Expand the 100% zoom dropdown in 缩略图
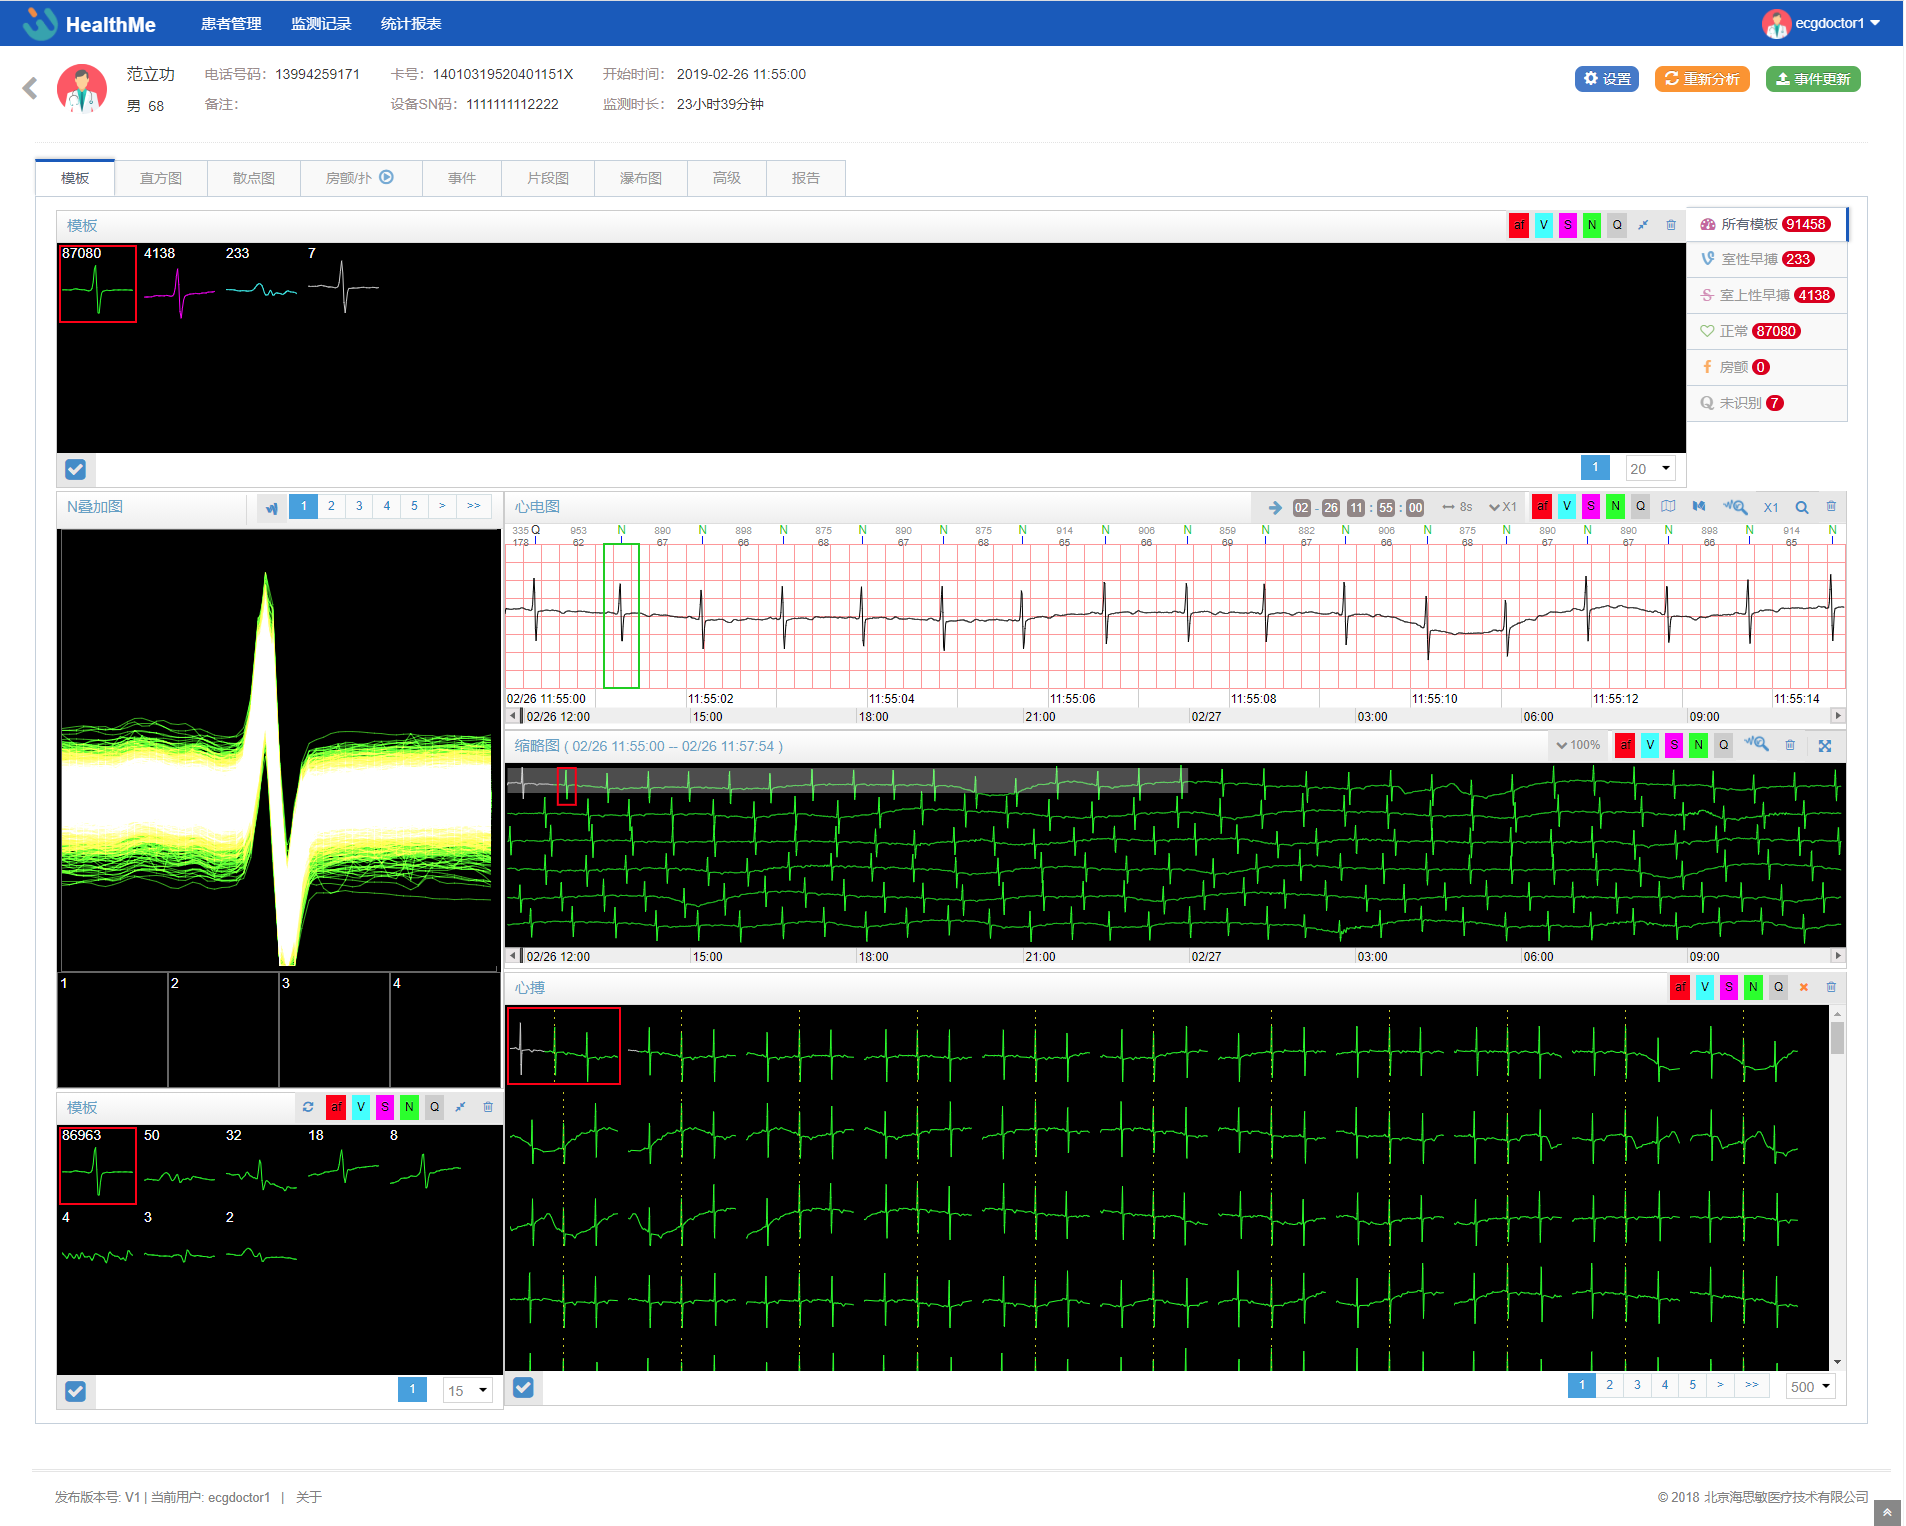This screenshot has width=1906, height=1526. click(x=1578, y=746)
